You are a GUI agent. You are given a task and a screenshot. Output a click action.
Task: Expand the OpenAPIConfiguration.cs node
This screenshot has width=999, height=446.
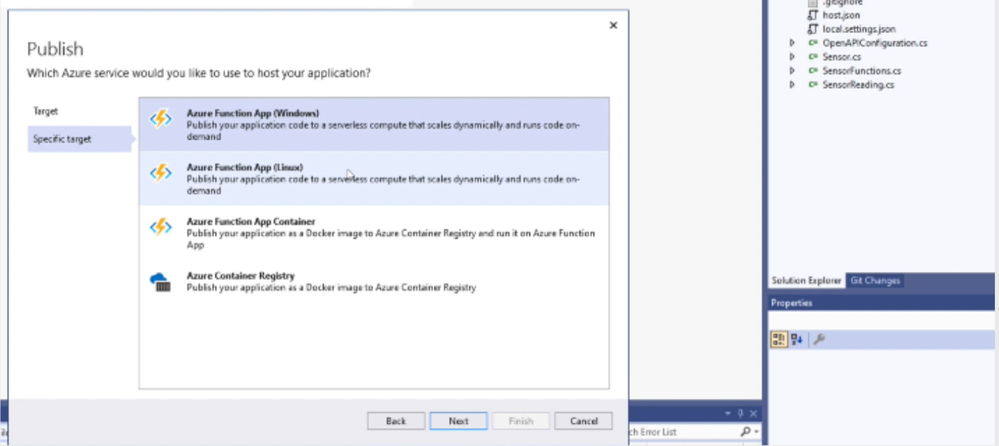click(x=792, y=43)
